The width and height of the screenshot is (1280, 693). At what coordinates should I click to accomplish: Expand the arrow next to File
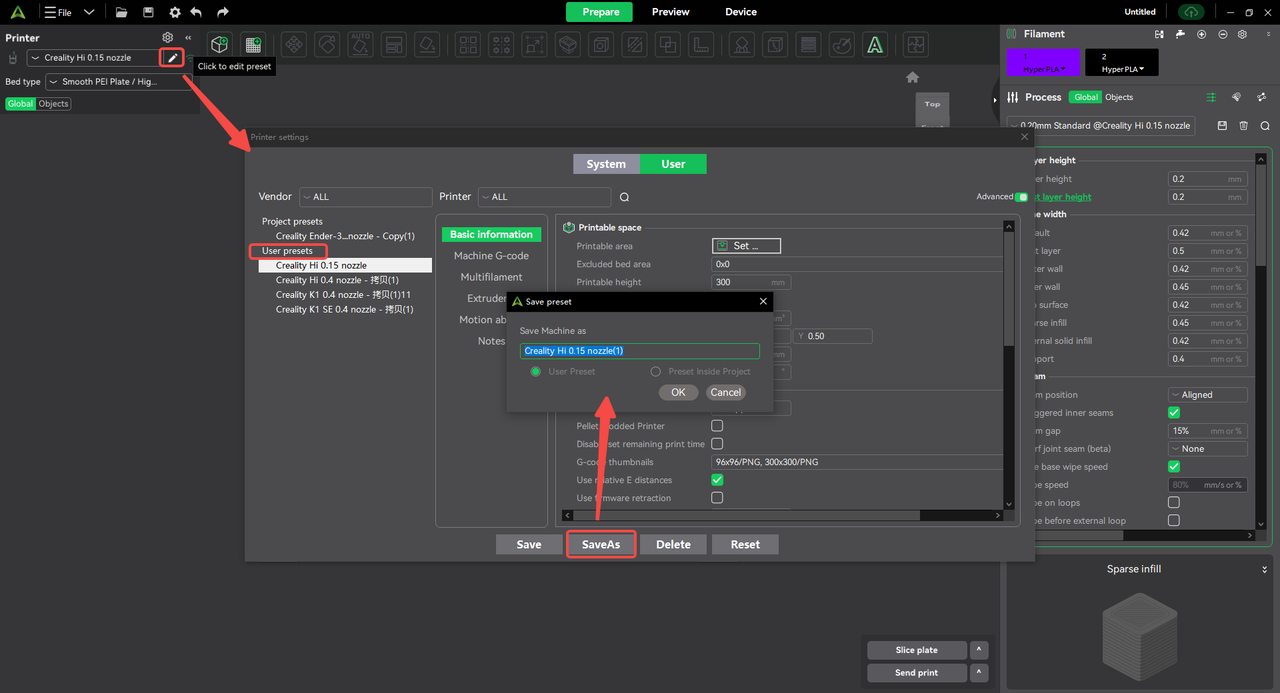89,13
